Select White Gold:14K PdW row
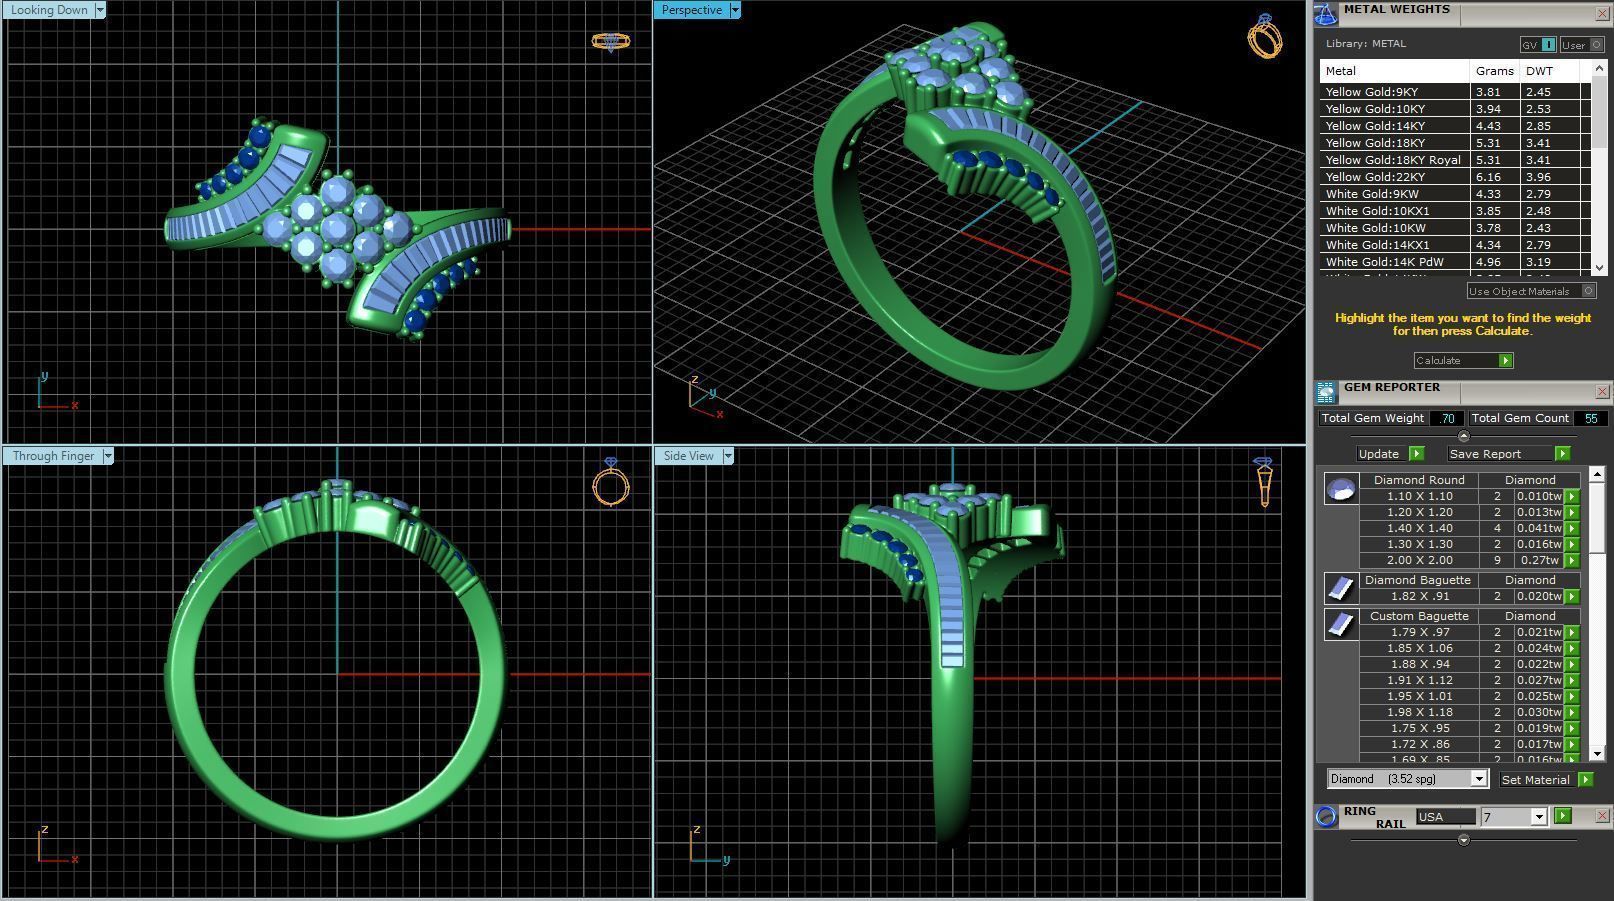Viewport: 1614px width, 901px height. [x=1455, y=262]
